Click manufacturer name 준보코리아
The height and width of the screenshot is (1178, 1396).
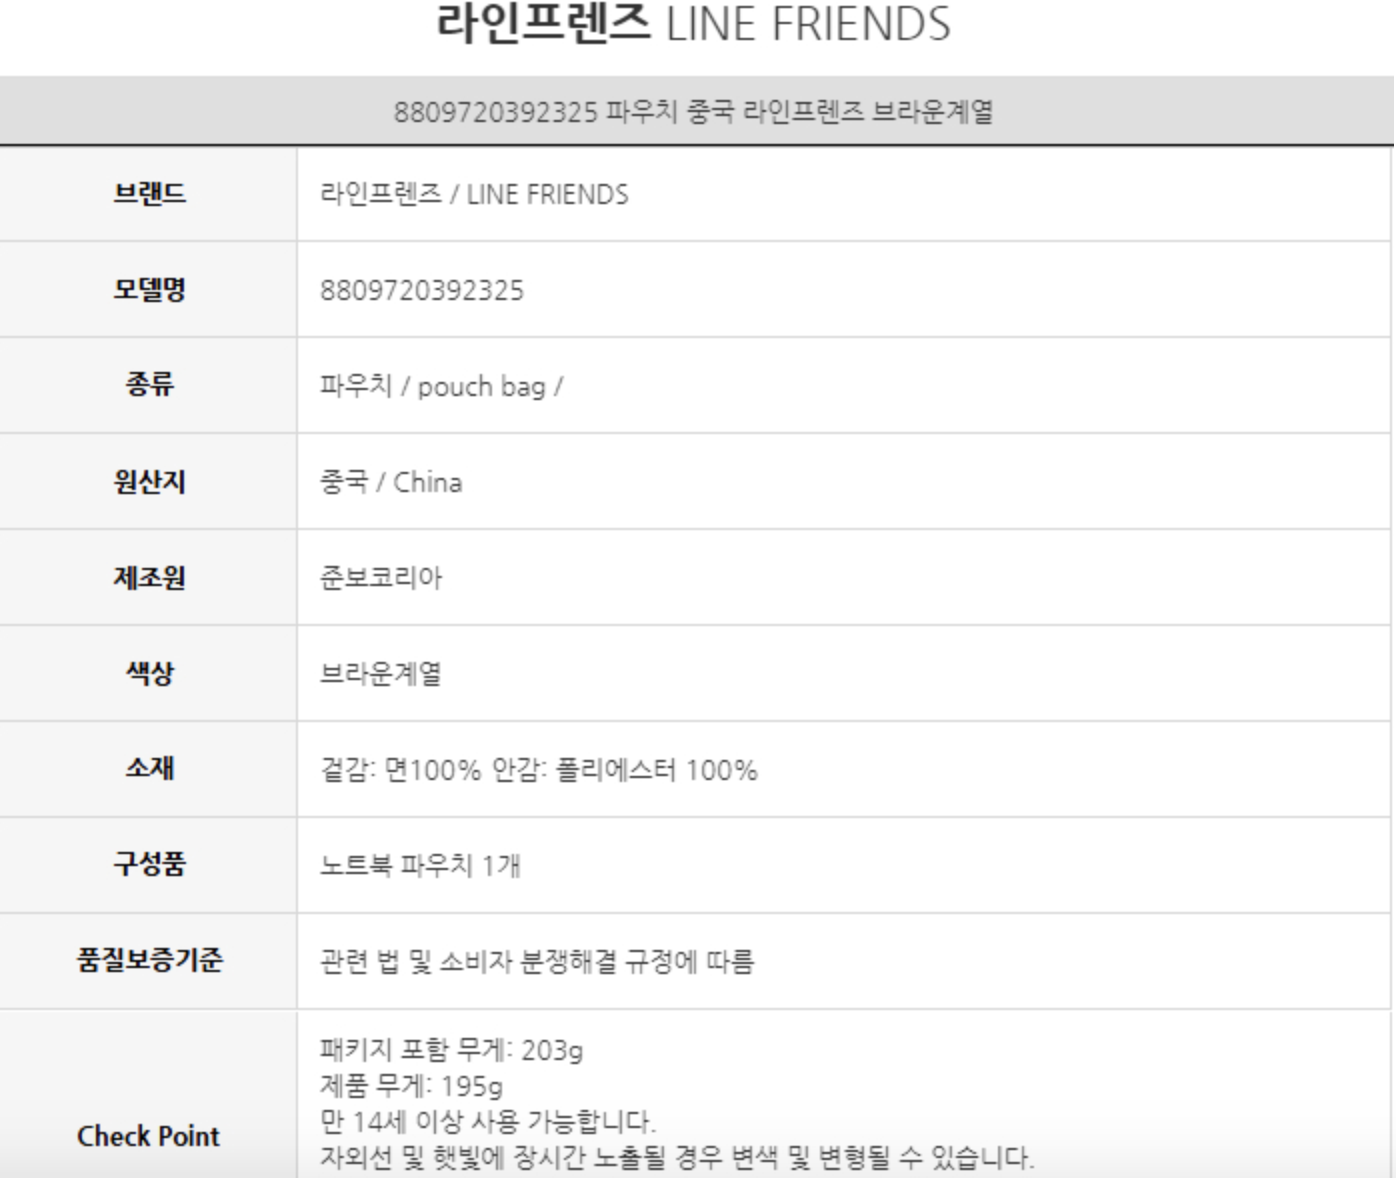click(380, 578)
